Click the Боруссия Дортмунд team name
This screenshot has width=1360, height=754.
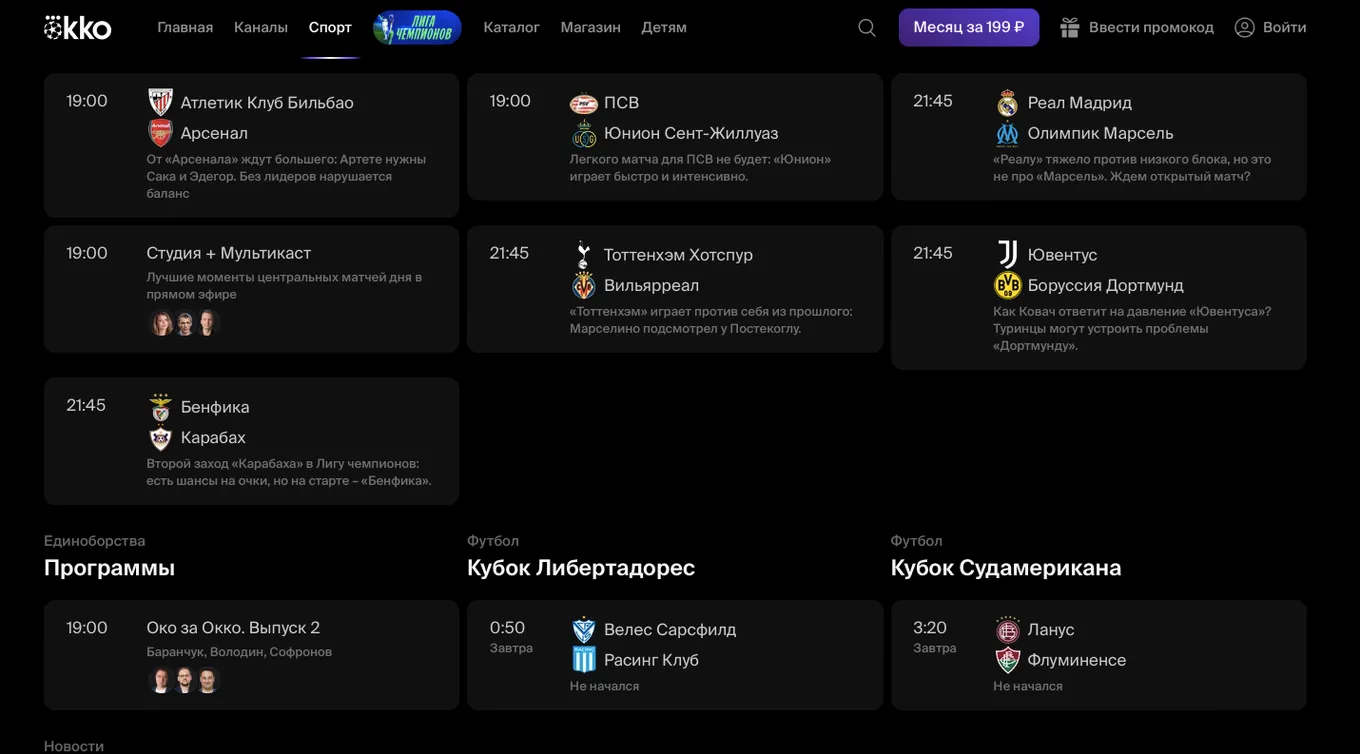pyautogui.click(x=1106, y=285)
